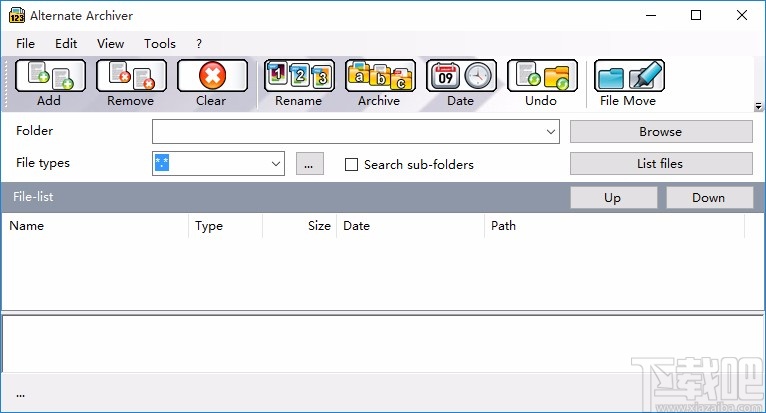
Task: Sort by the Path column header
Action: click(x=615, y=226)
